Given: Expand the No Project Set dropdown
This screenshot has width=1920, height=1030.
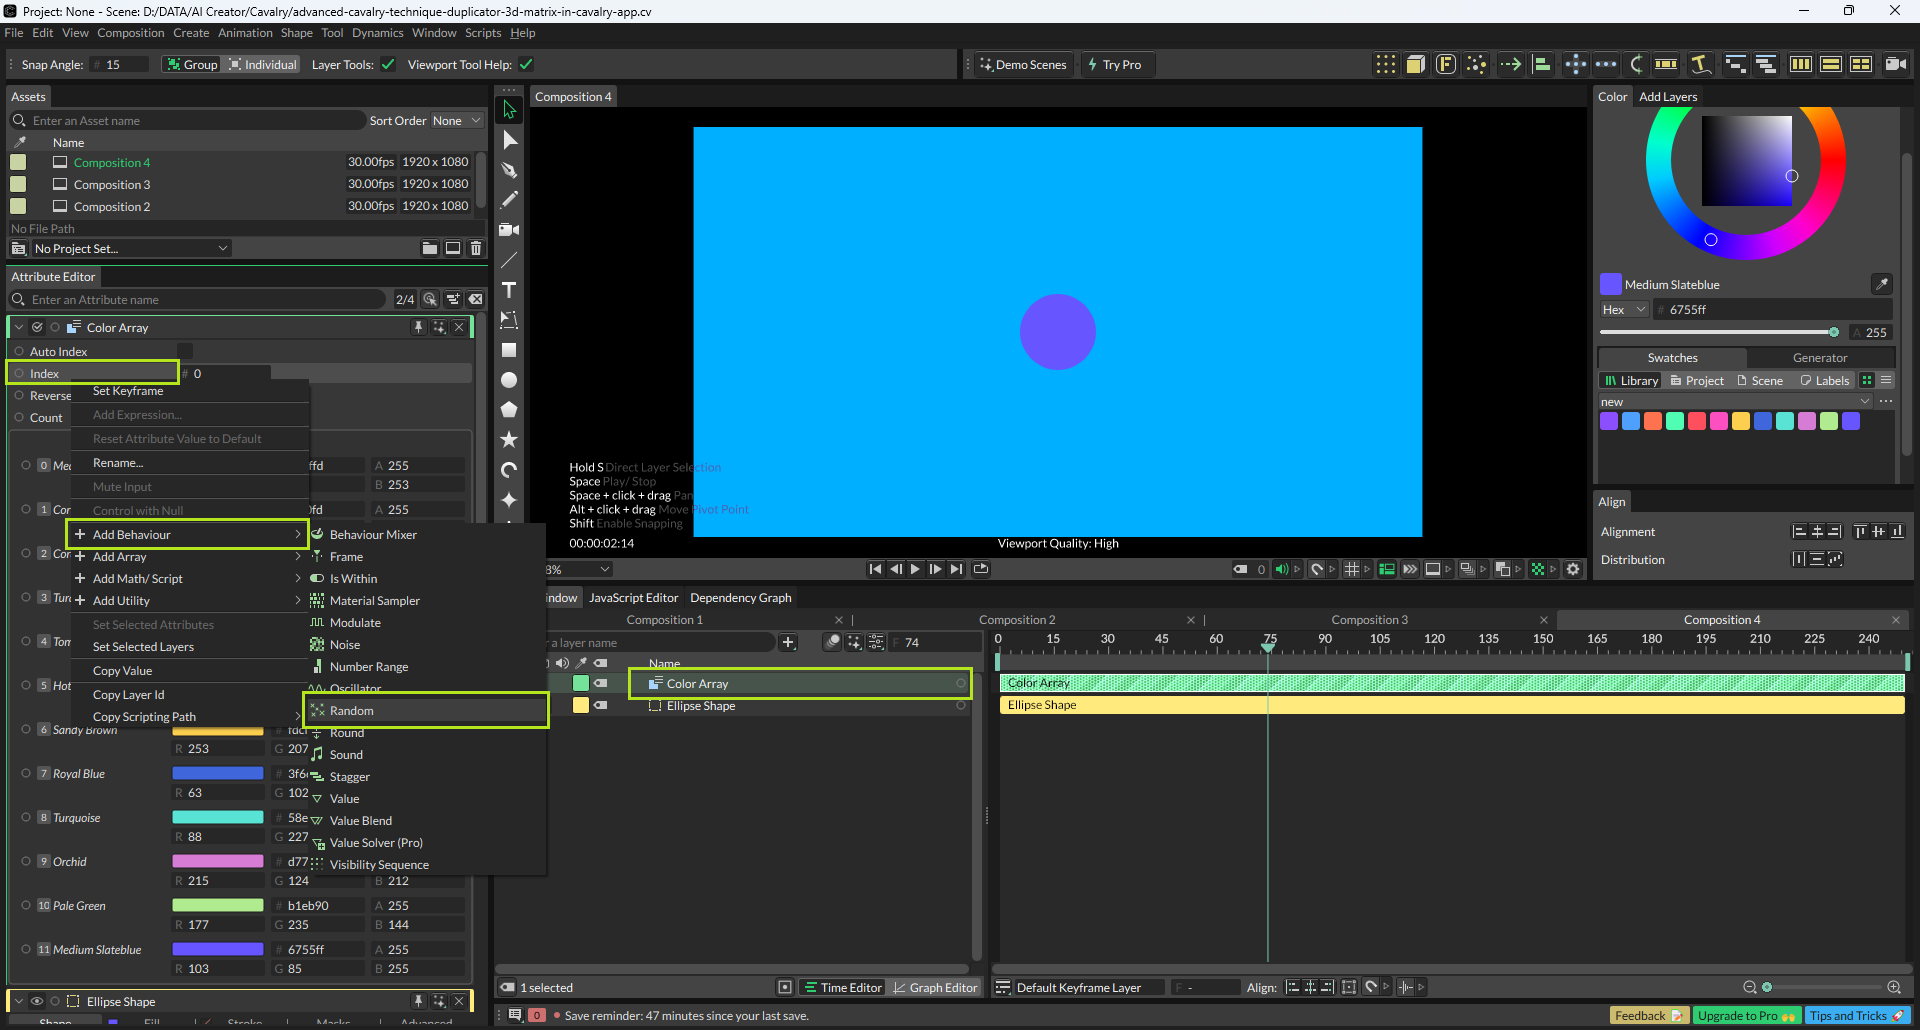Looking at the screenshot, I should (130, 248).
